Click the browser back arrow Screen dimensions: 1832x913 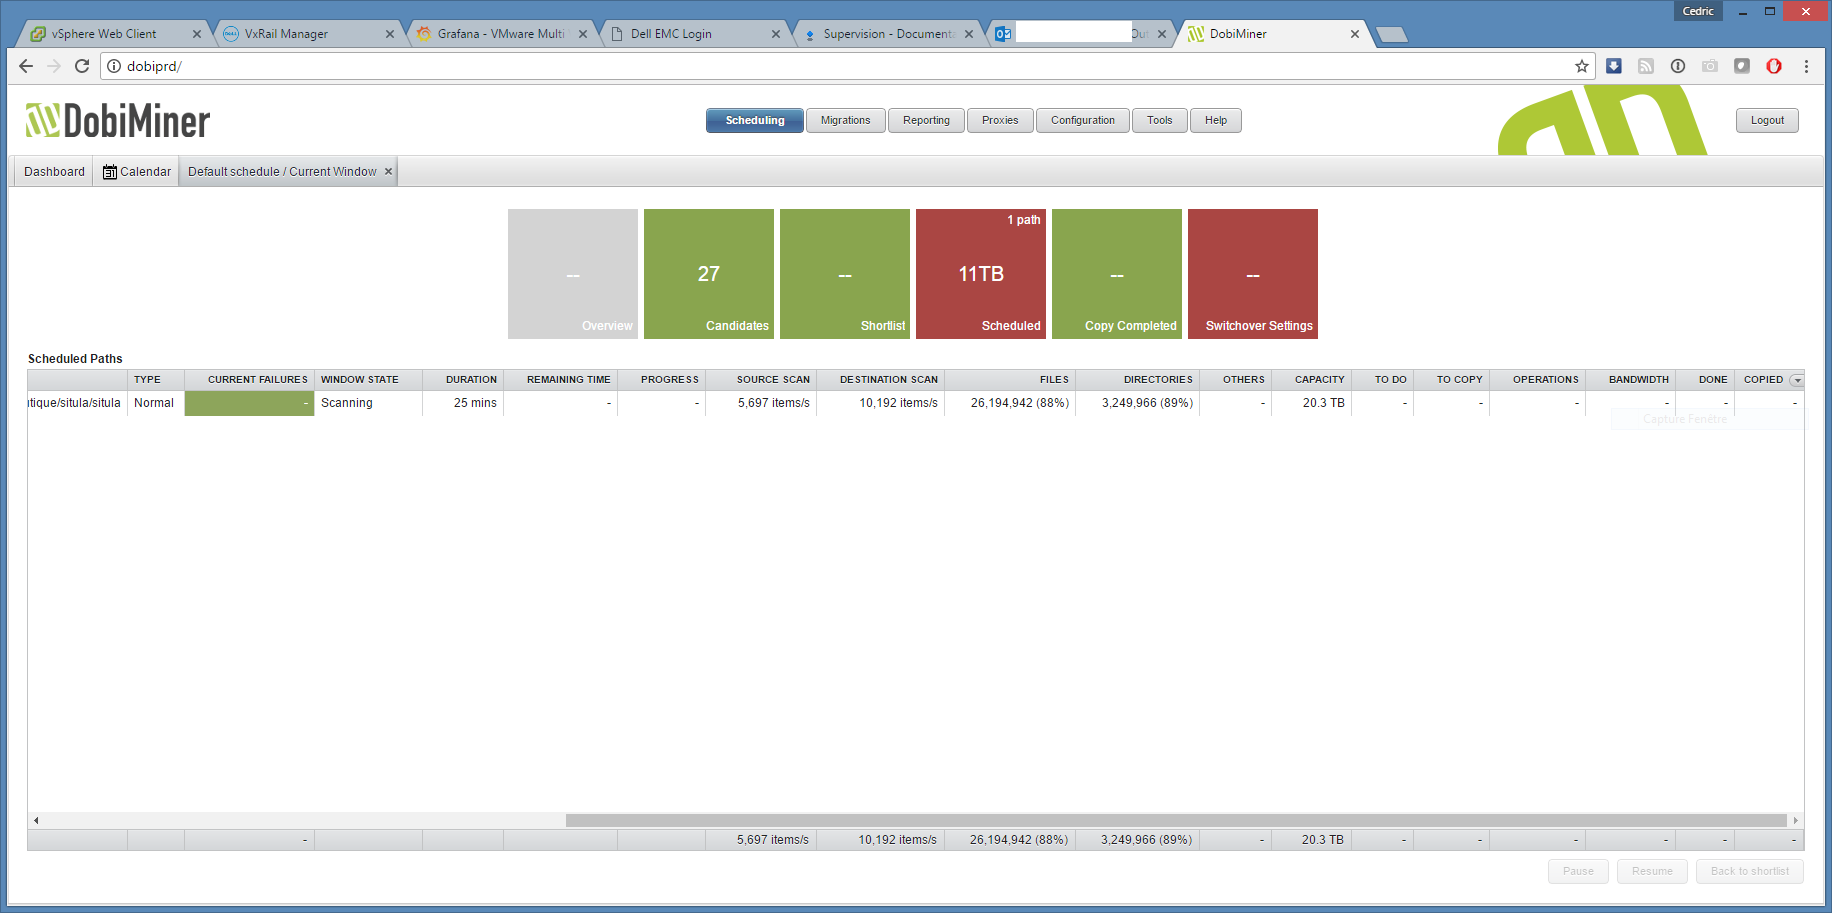click(26, 66)
